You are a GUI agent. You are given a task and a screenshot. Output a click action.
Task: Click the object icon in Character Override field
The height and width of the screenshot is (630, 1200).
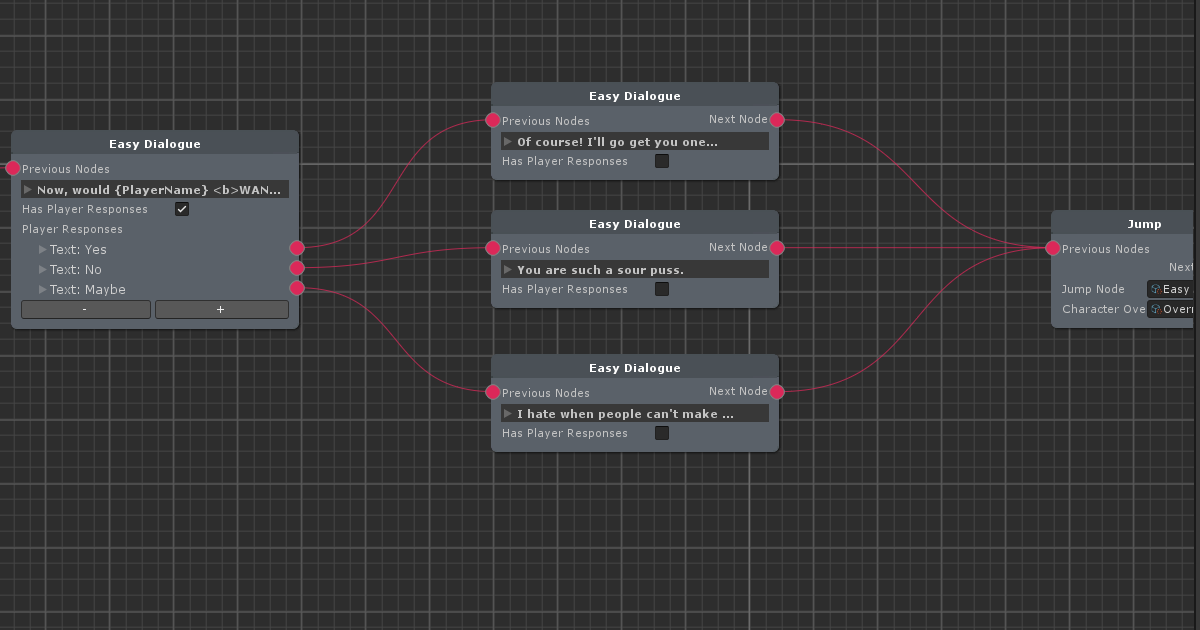point(1155,309)
